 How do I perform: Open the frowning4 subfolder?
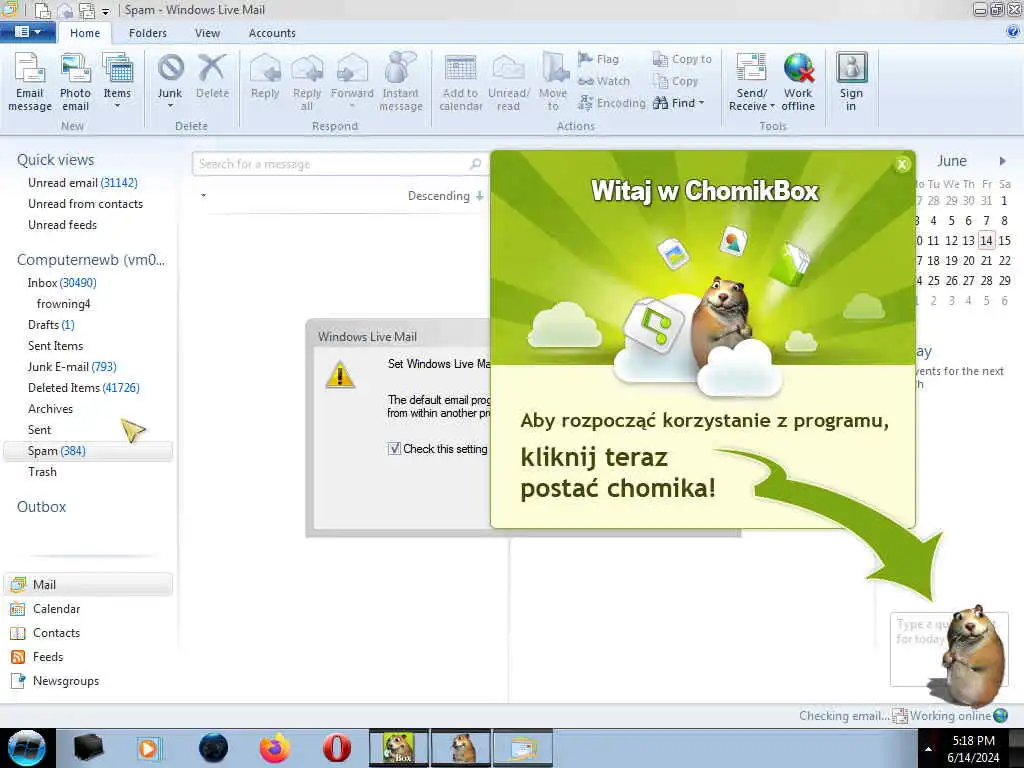[x=63, y=304]
